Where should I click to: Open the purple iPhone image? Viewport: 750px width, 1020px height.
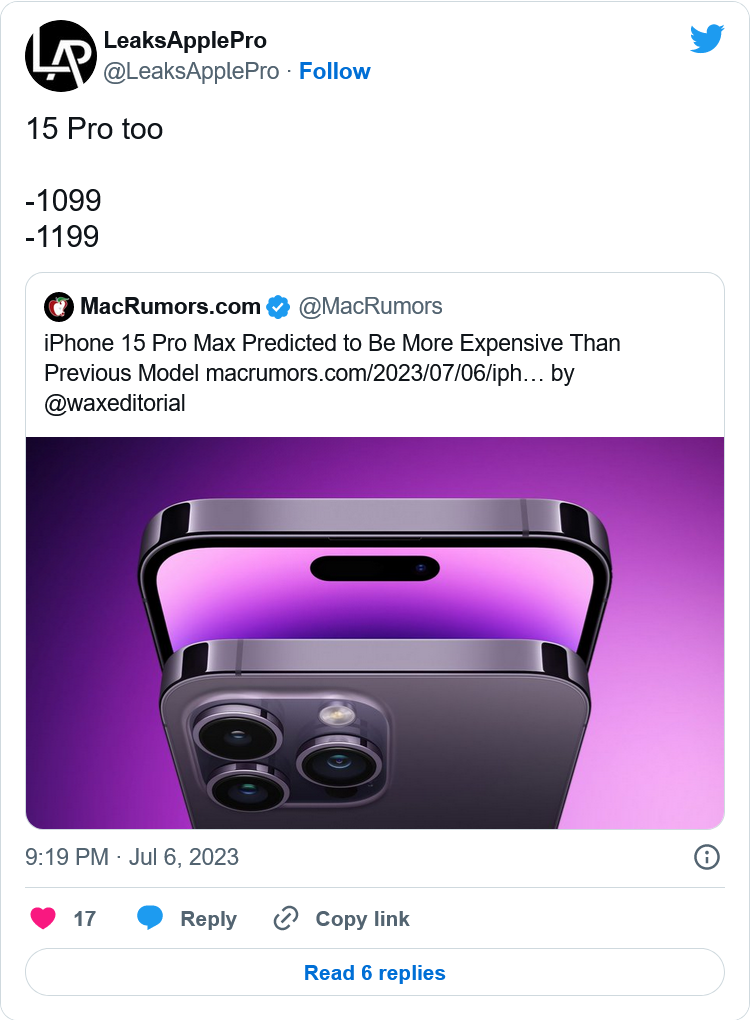[x=375, y=633]
